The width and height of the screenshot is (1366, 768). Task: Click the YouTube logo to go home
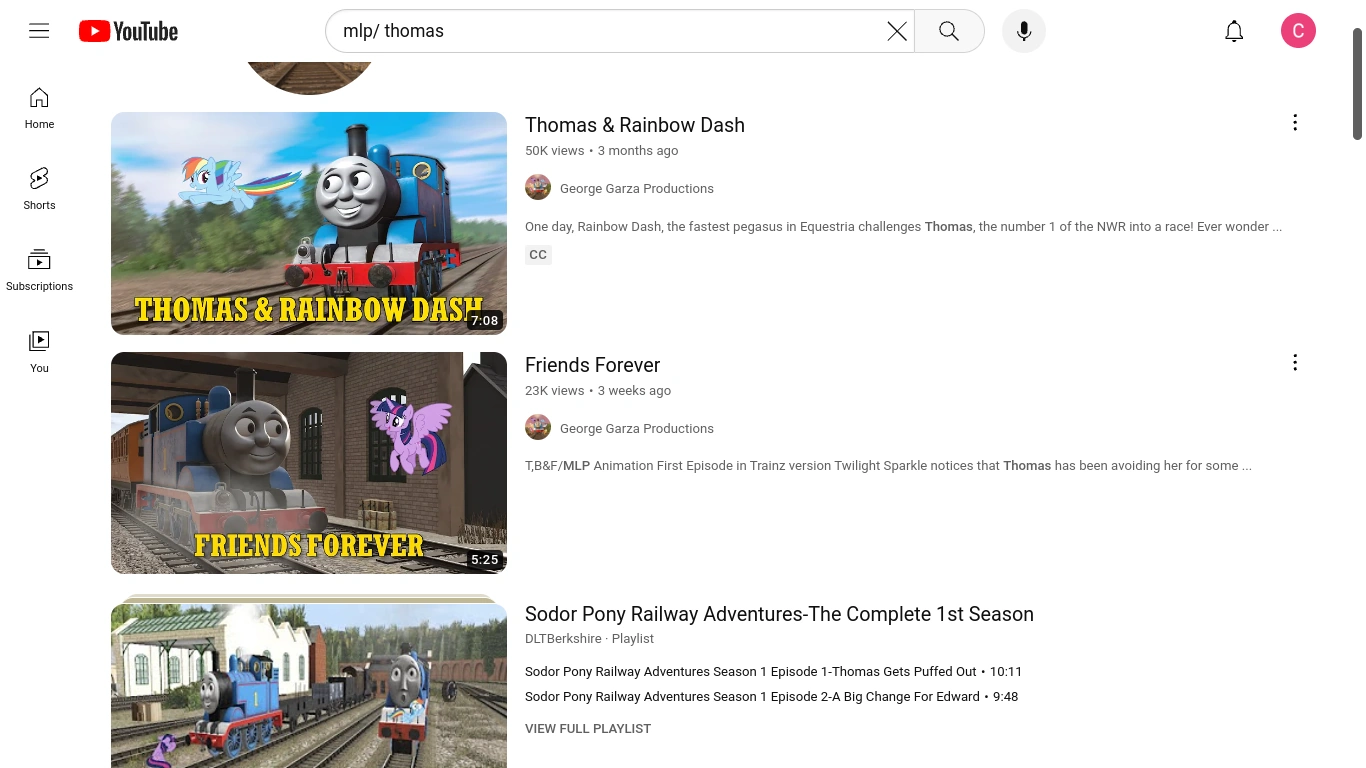click(128, 31)
